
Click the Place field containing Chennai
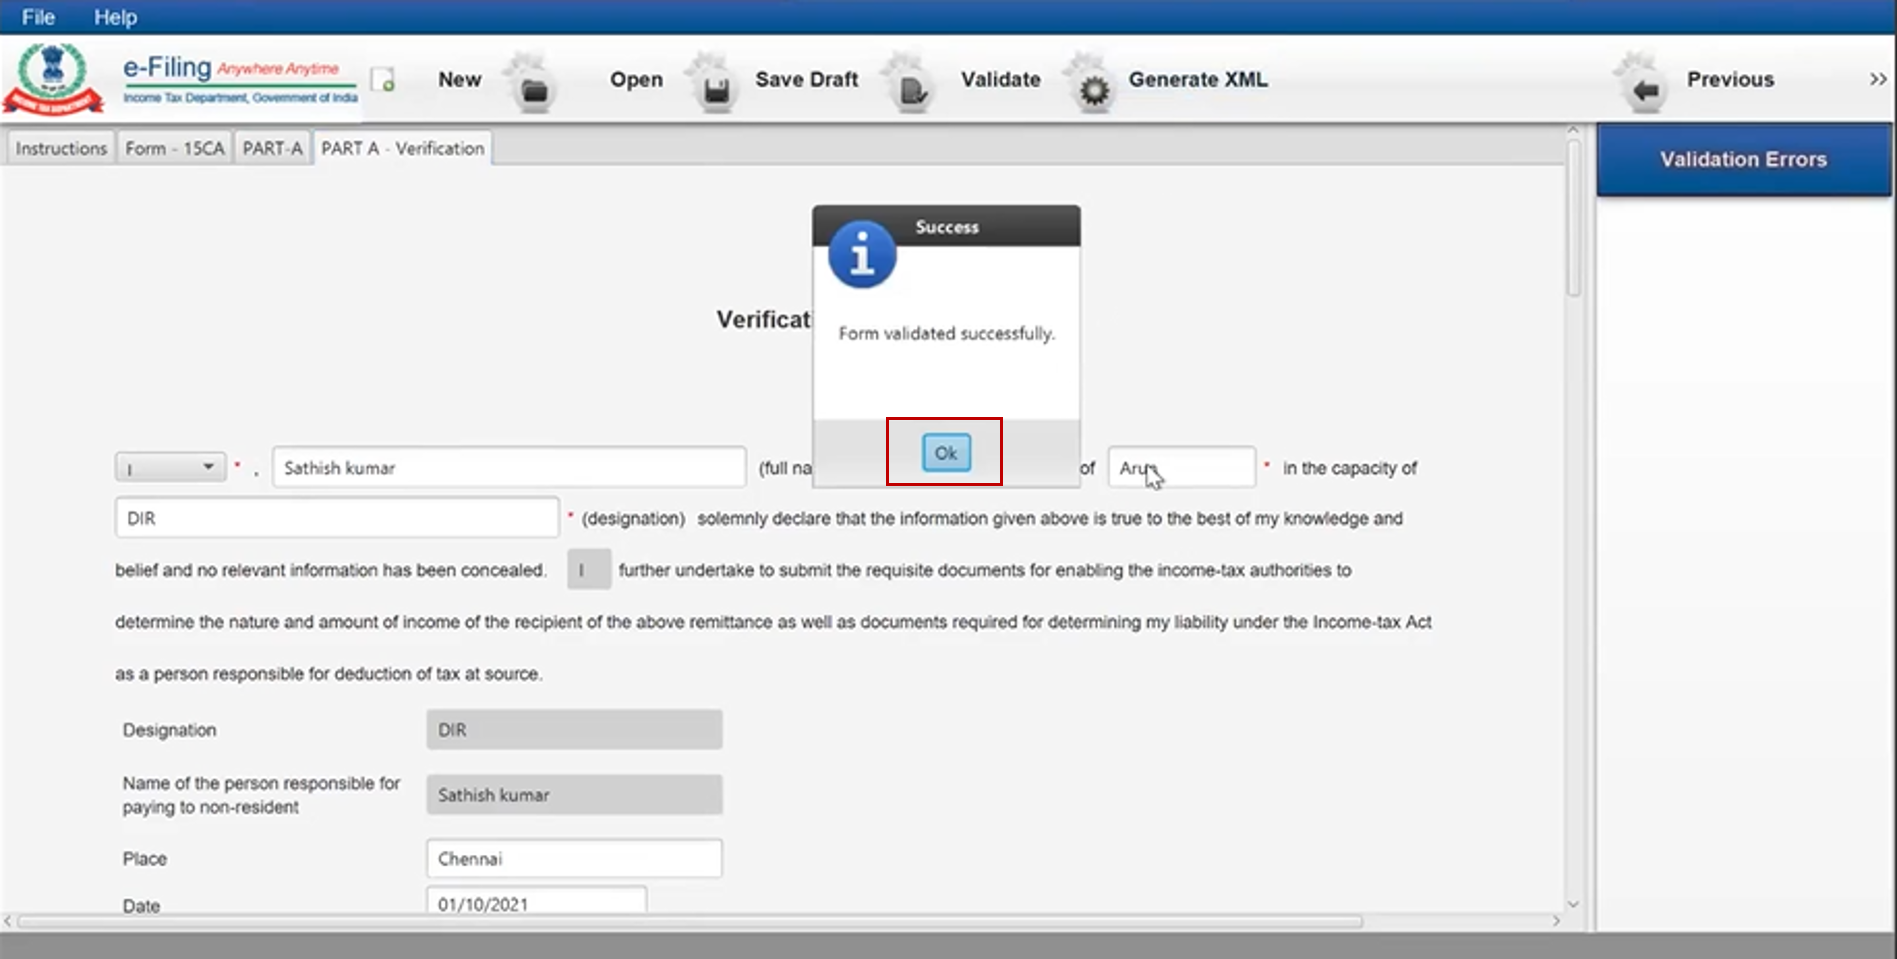[x=573, y=859]
